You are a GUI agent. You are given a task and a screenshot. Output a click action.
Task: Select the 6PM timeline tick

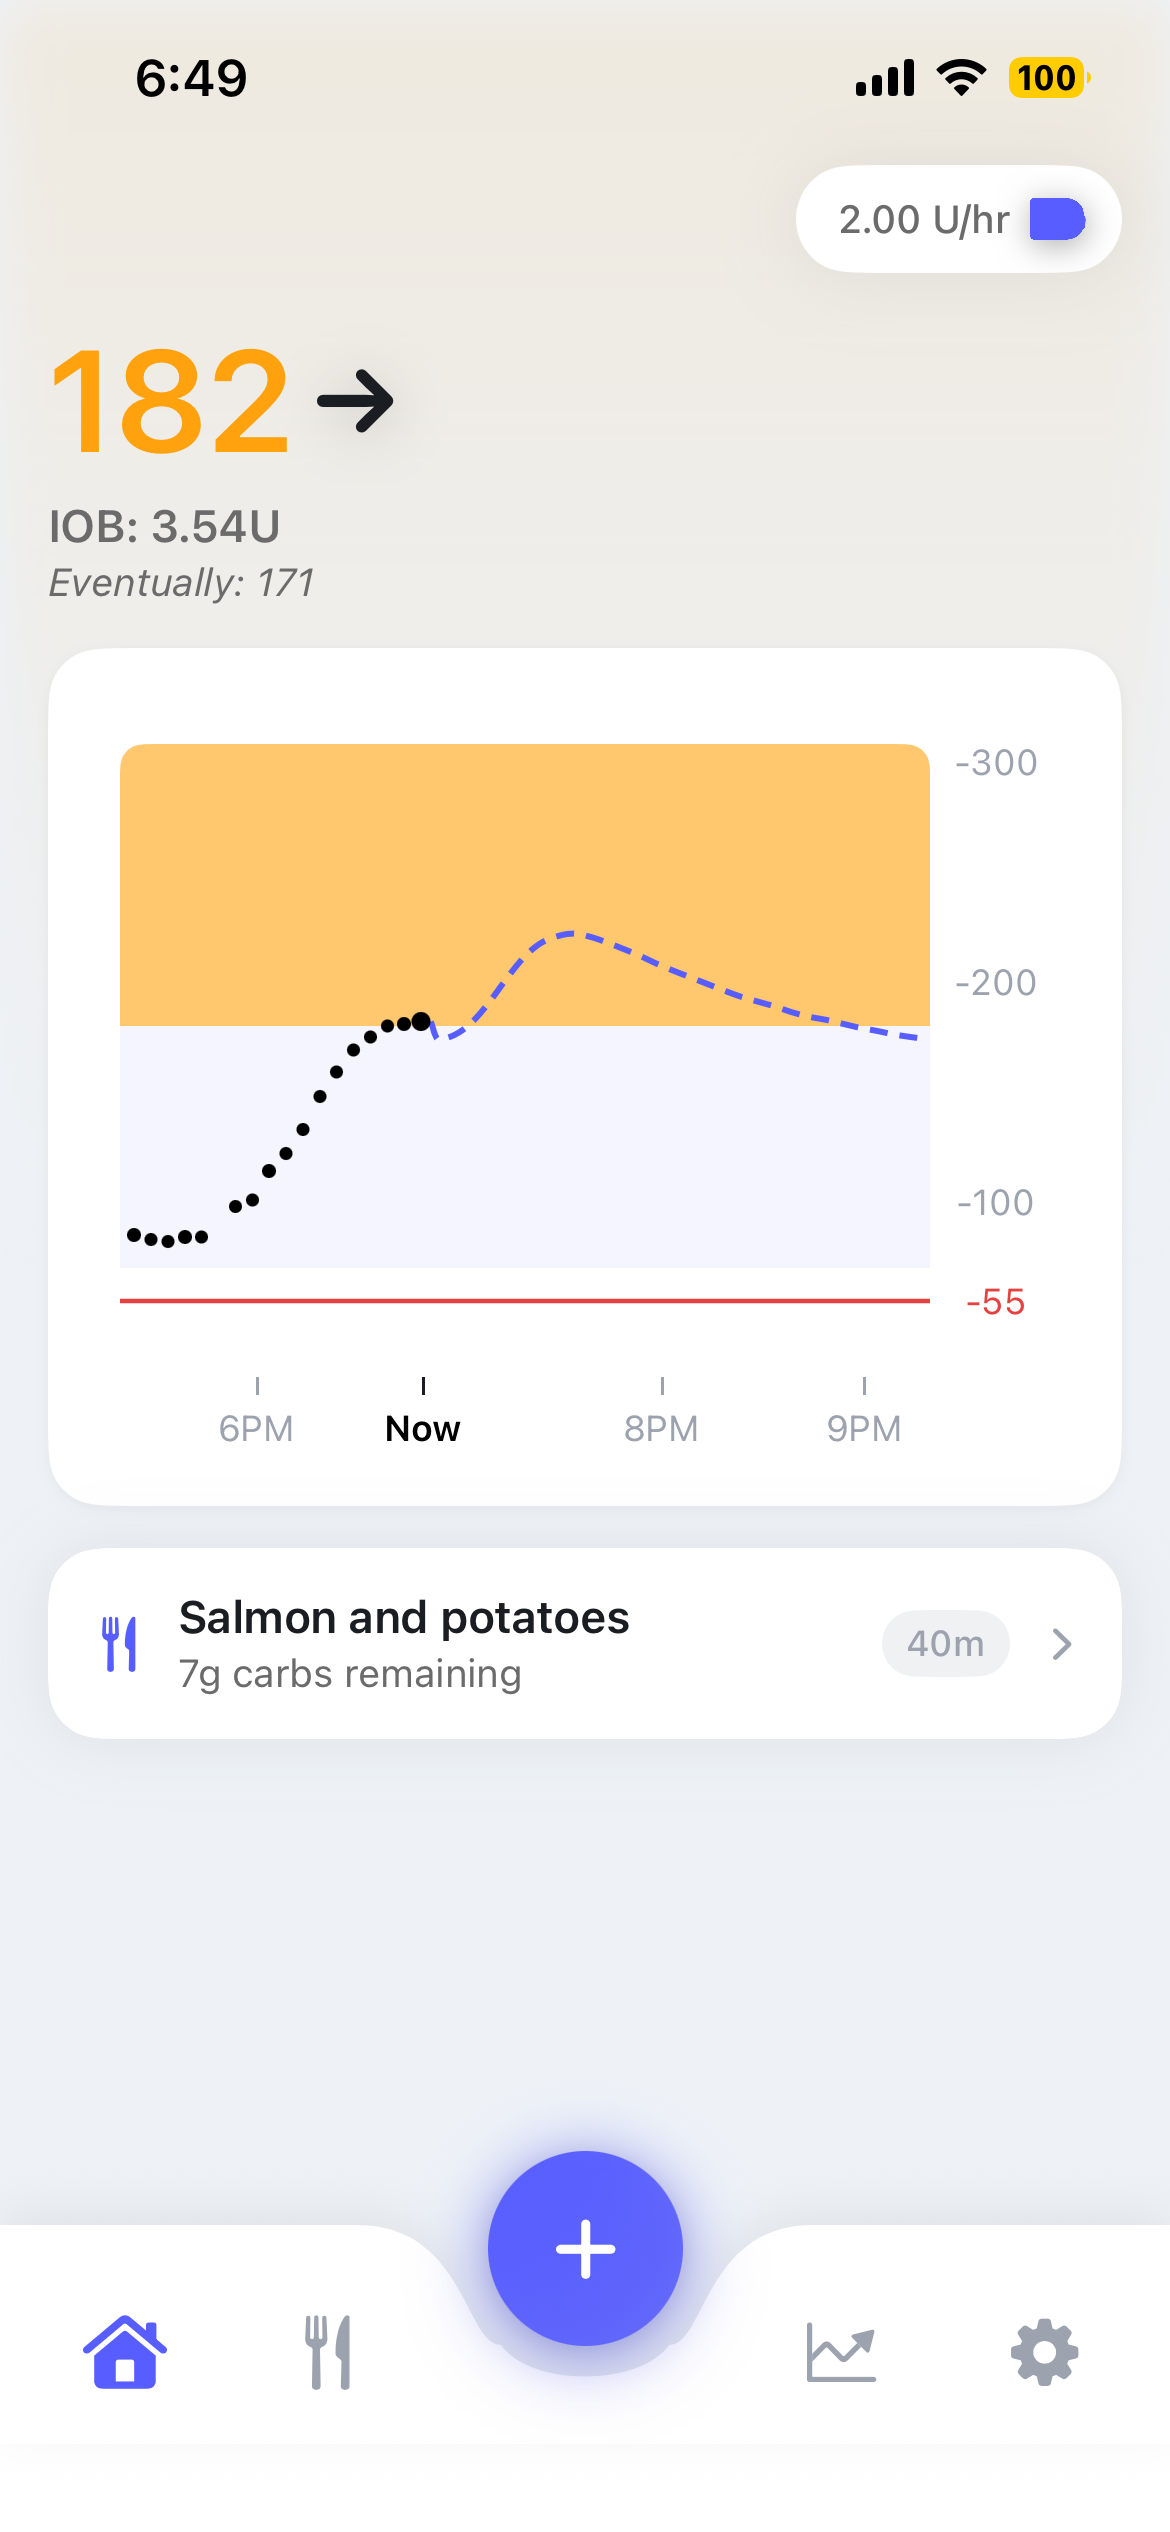click(257, 1427)
